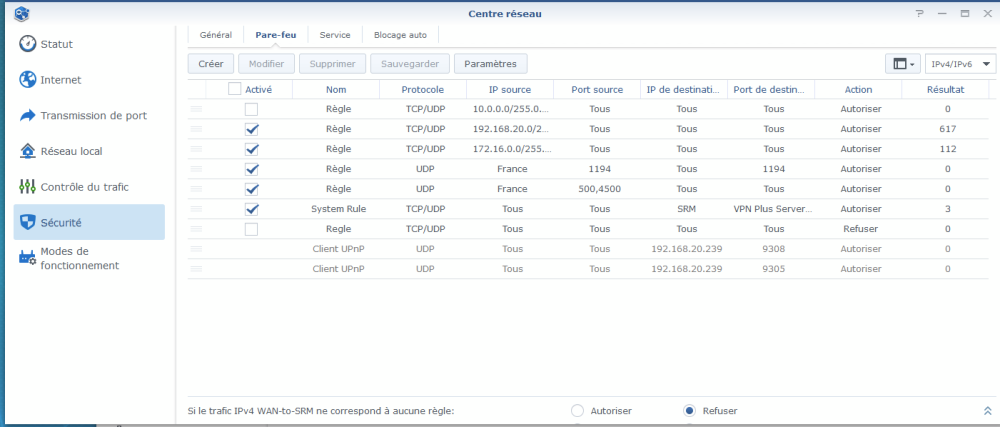Click the Créer button

210,64
